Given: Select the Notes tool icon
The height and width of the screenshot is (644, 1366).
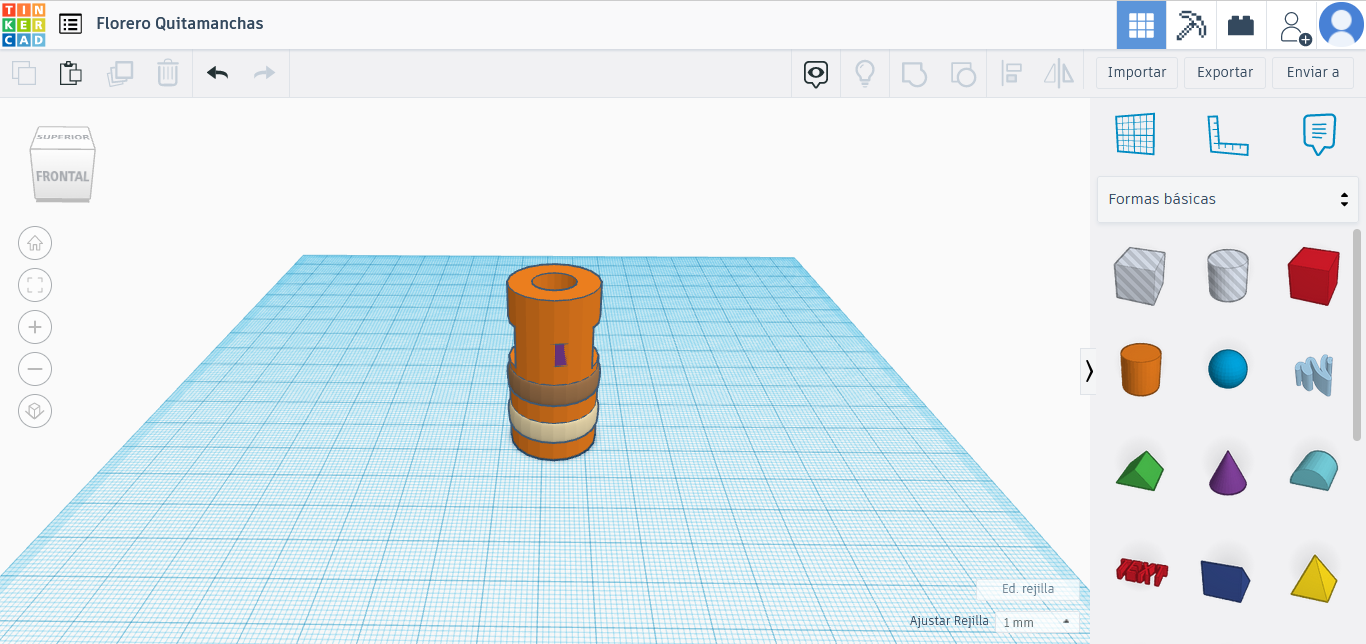Looking at the screenshot, I should coord(1319,134).
